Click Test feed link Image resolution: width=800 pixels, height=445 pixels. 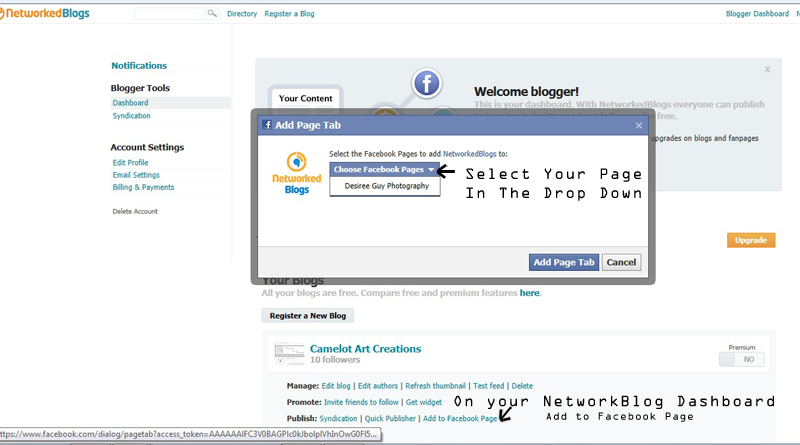pyautogui.click(x=489, y=386)
